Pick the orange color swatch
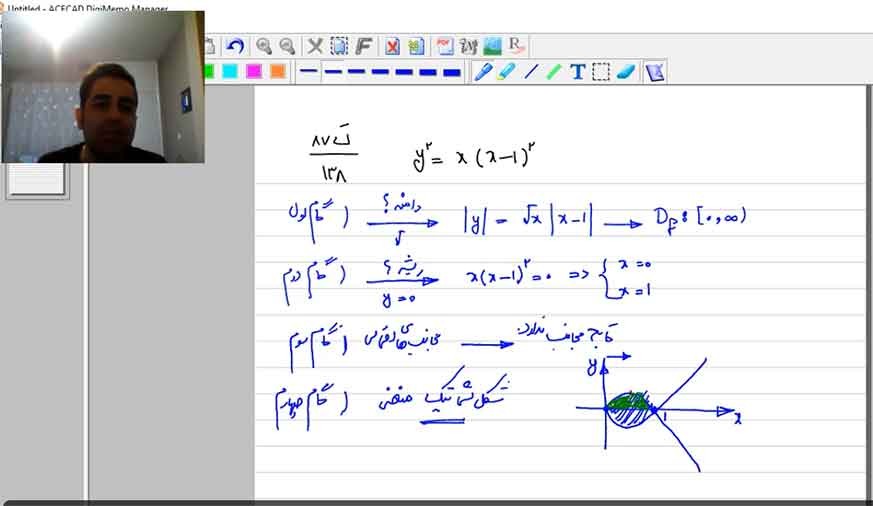This screenshot has width=873, height=506. tap(277, 71)
